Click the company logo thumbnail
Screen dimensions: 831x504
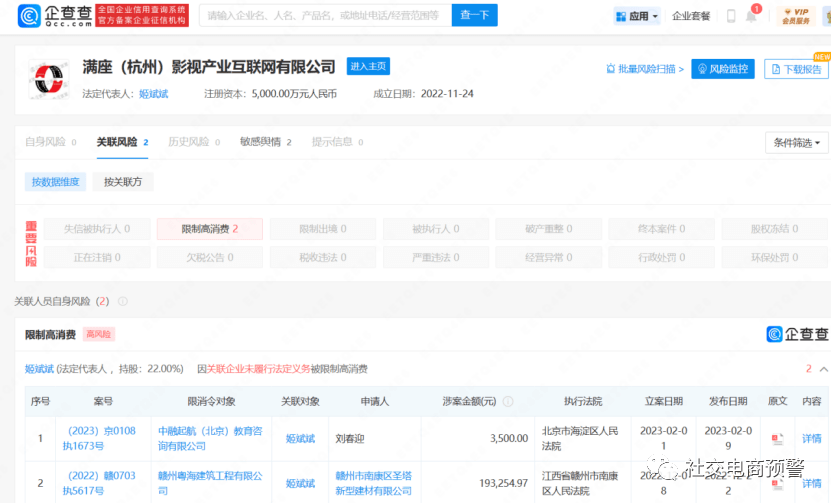(49, 79)
